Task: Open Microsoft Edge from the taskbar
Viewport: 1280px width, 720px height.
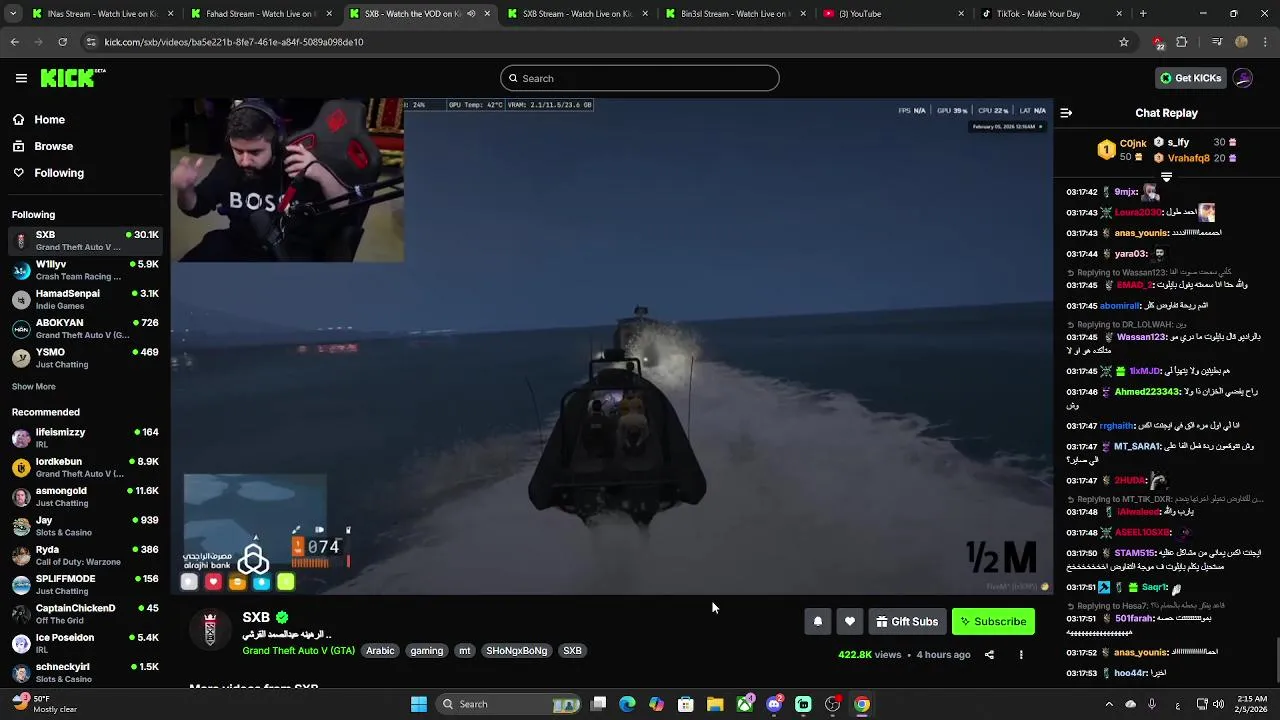Action: 627,704
